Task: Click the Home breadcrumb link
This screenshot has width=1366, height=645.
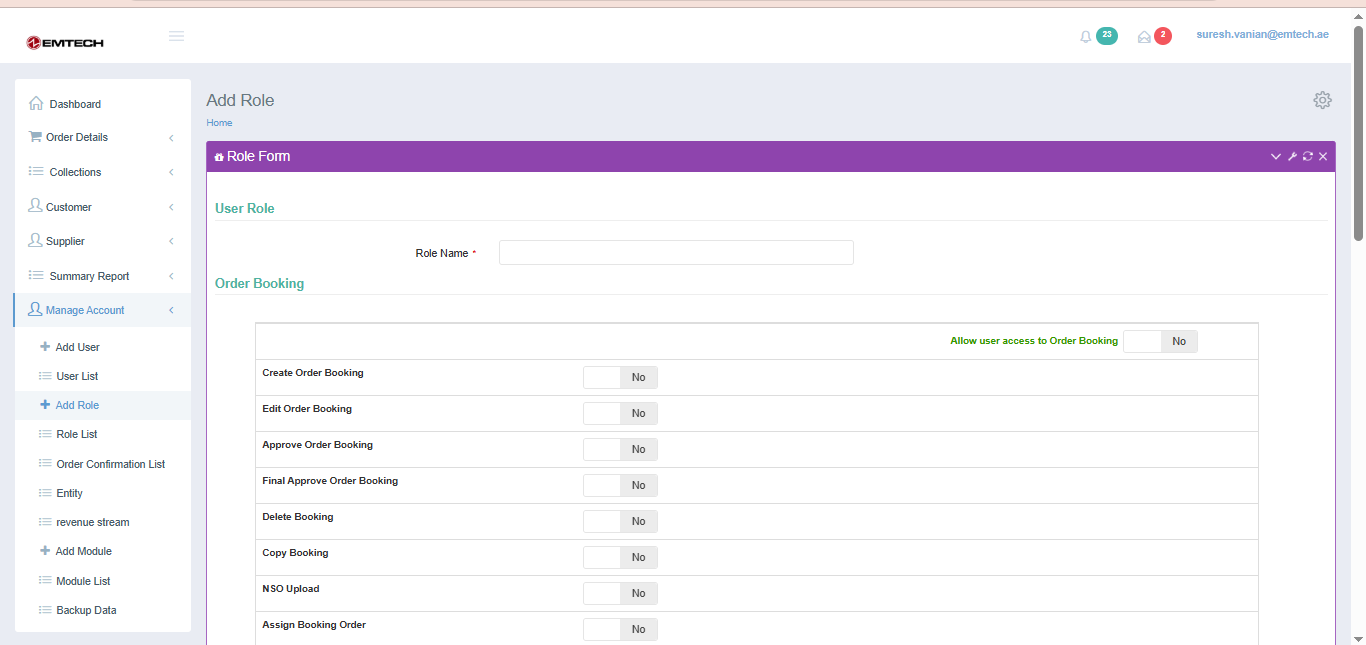Action: [219, 123]
